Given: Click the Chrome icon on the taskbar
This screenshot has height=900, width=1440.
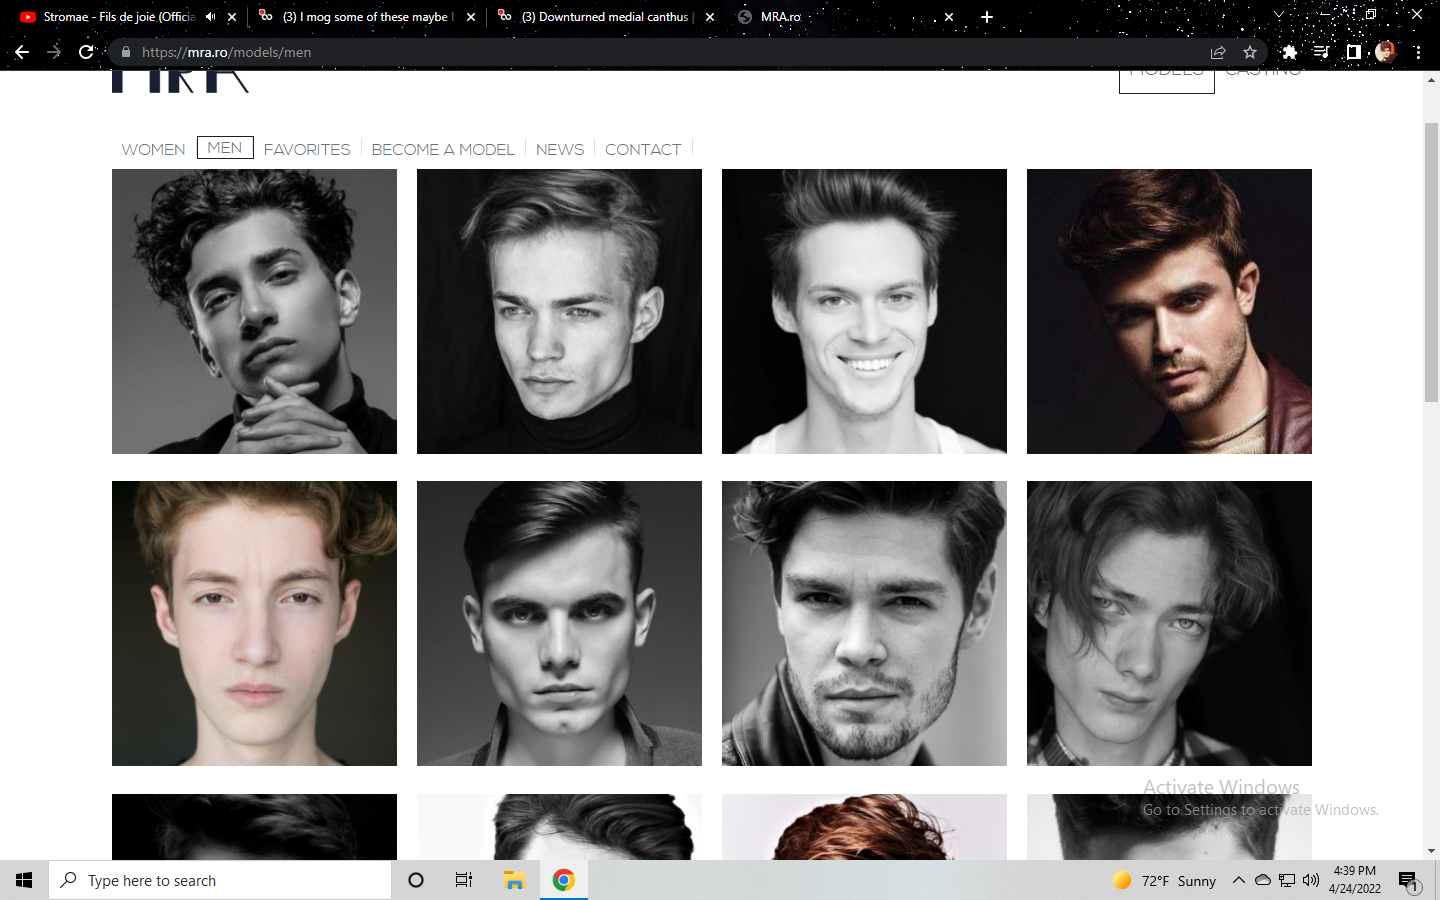Looking at the screenshot, I should (564, 880).
